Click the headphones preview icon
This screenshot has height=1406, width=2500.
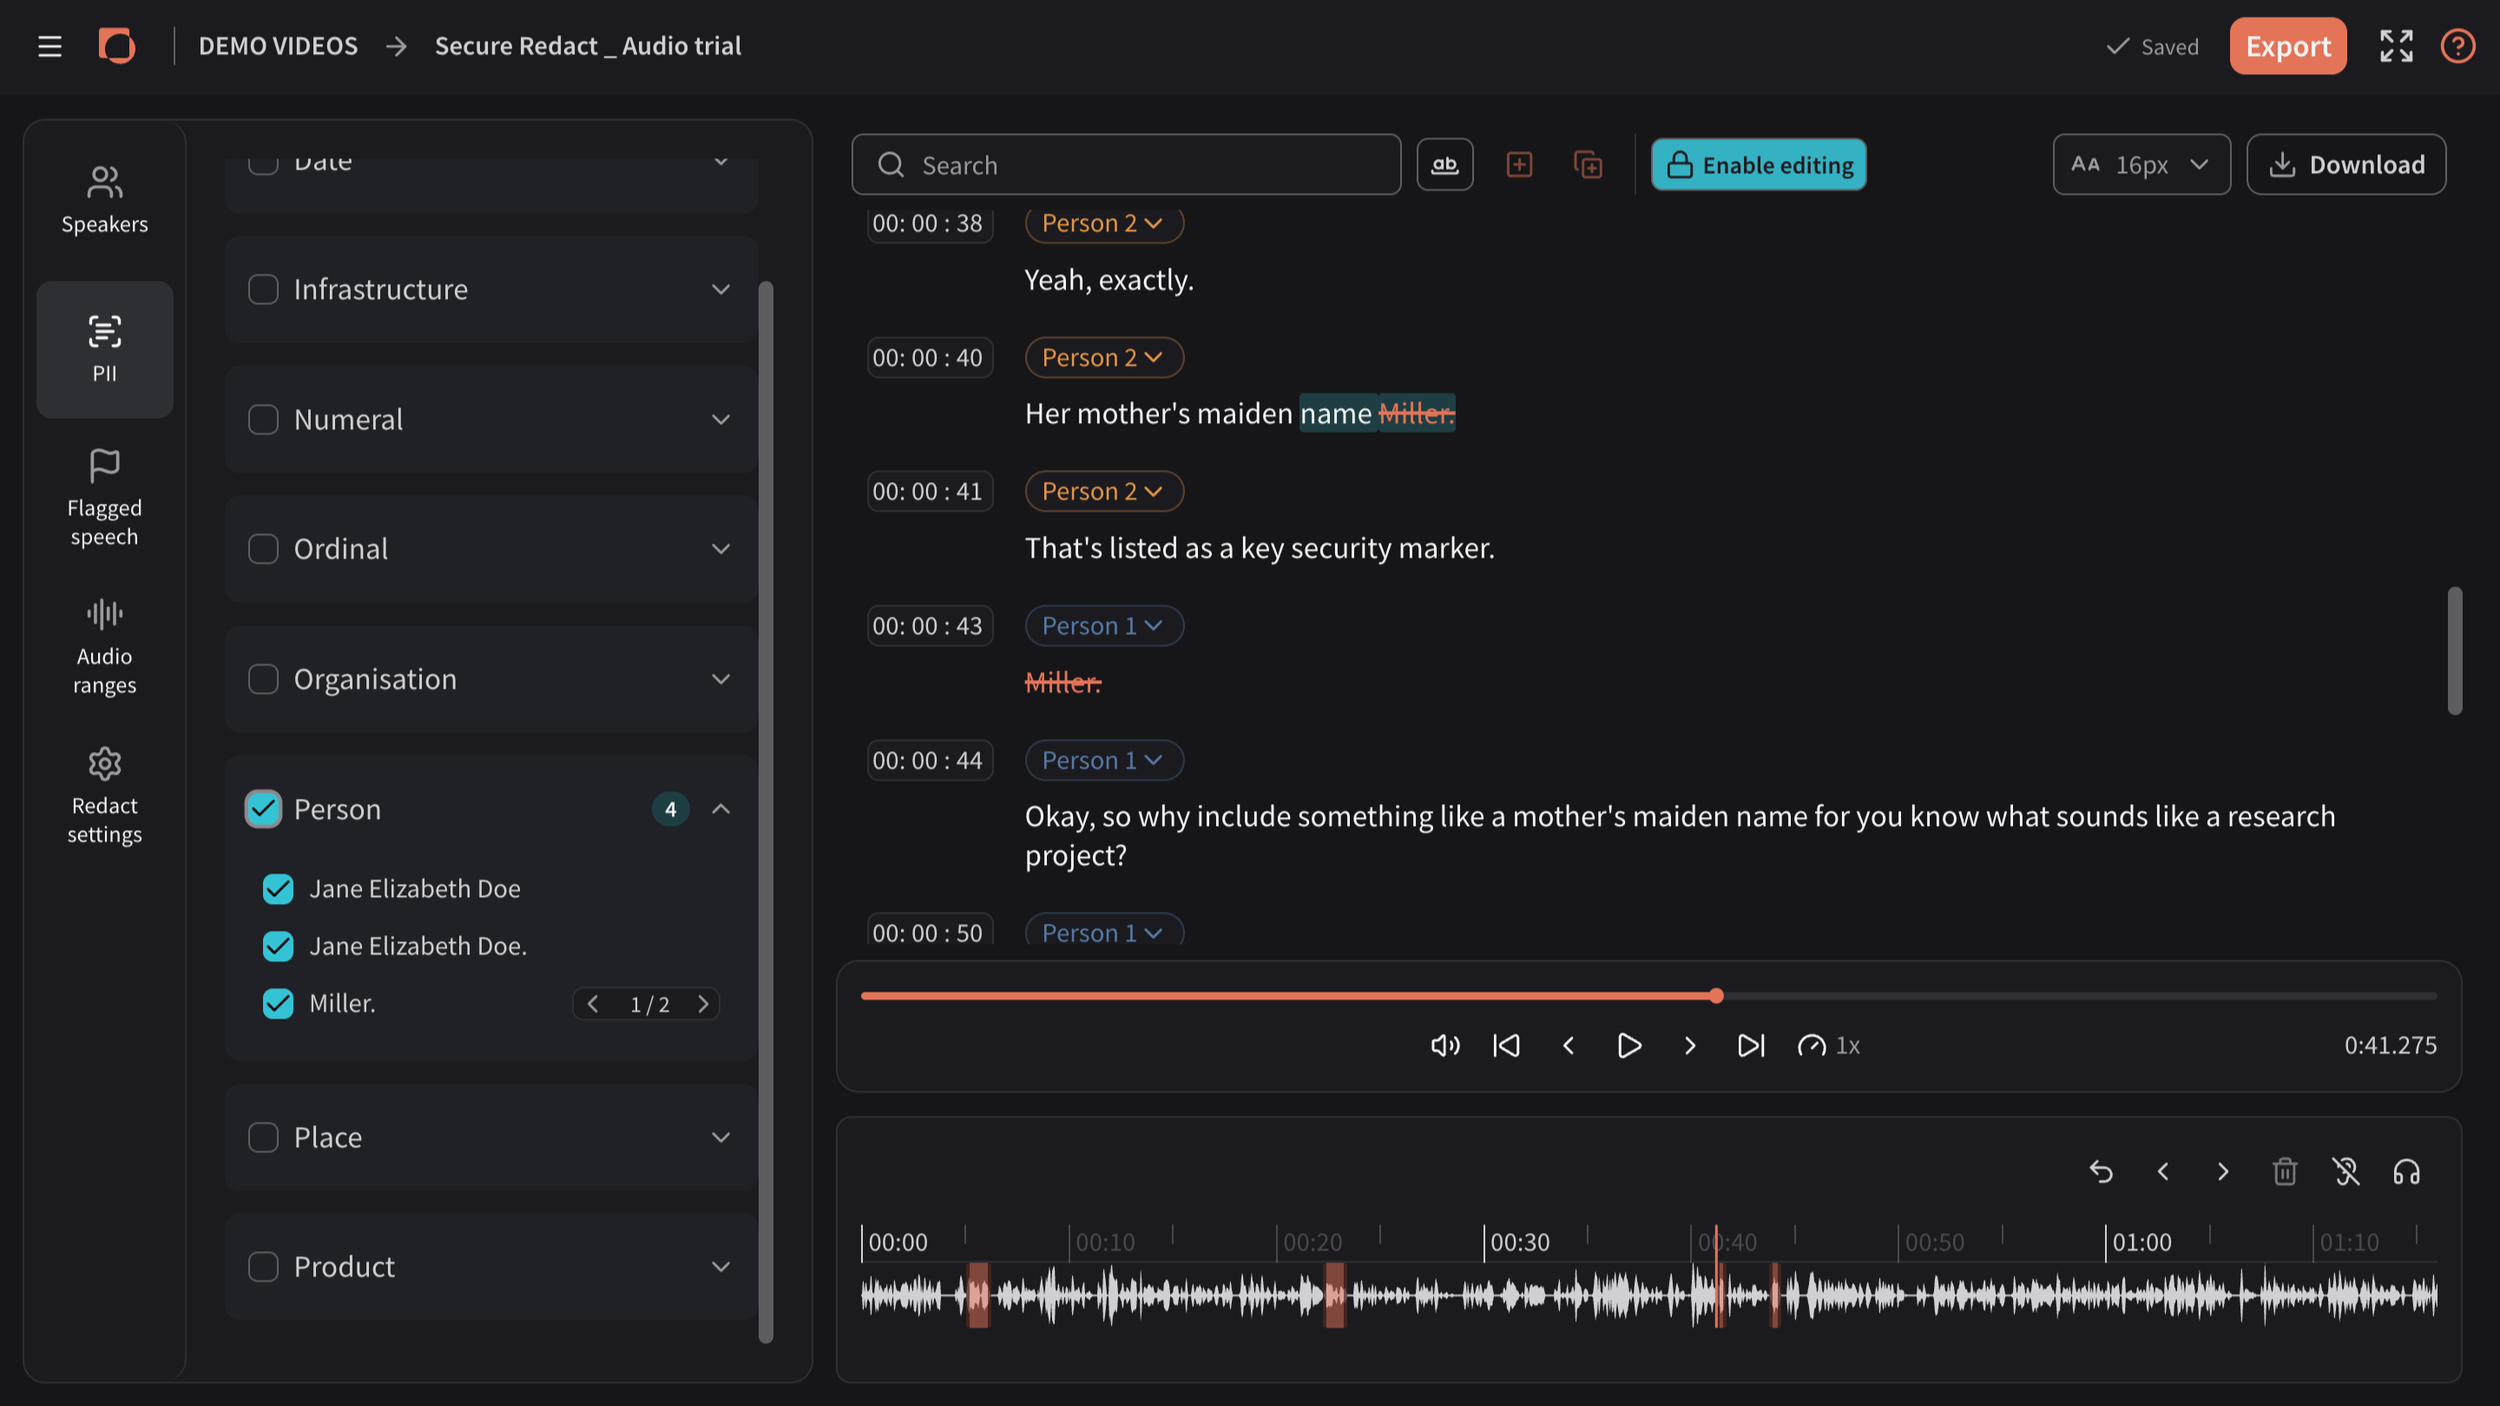click(x=2406, y=1172)
